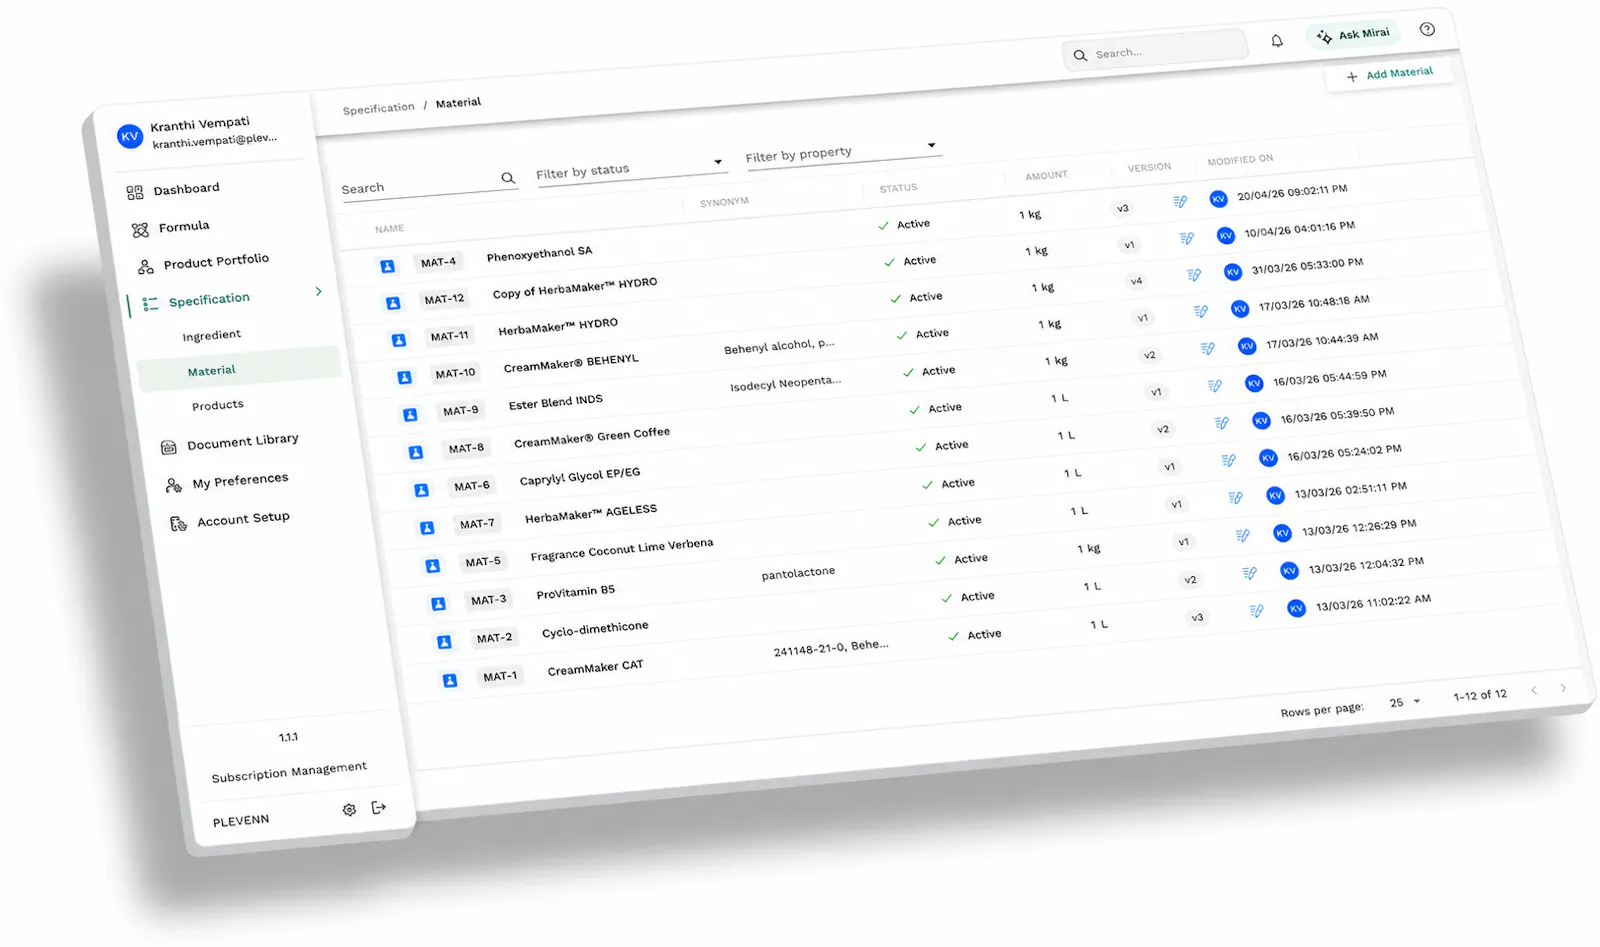Click the blue material icon for MAT-12

click(x=393, y=303)
